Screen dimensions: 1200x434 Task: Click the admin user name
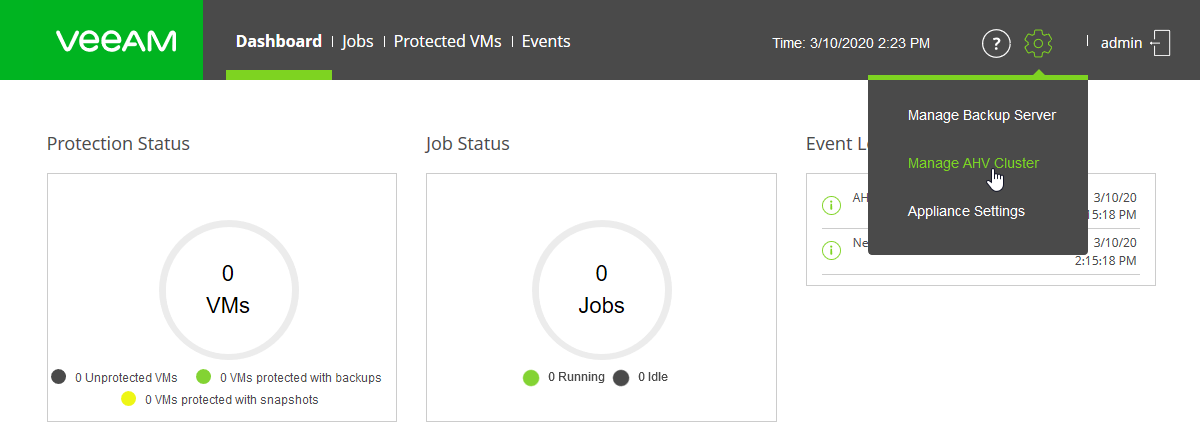pos(1122,43)
